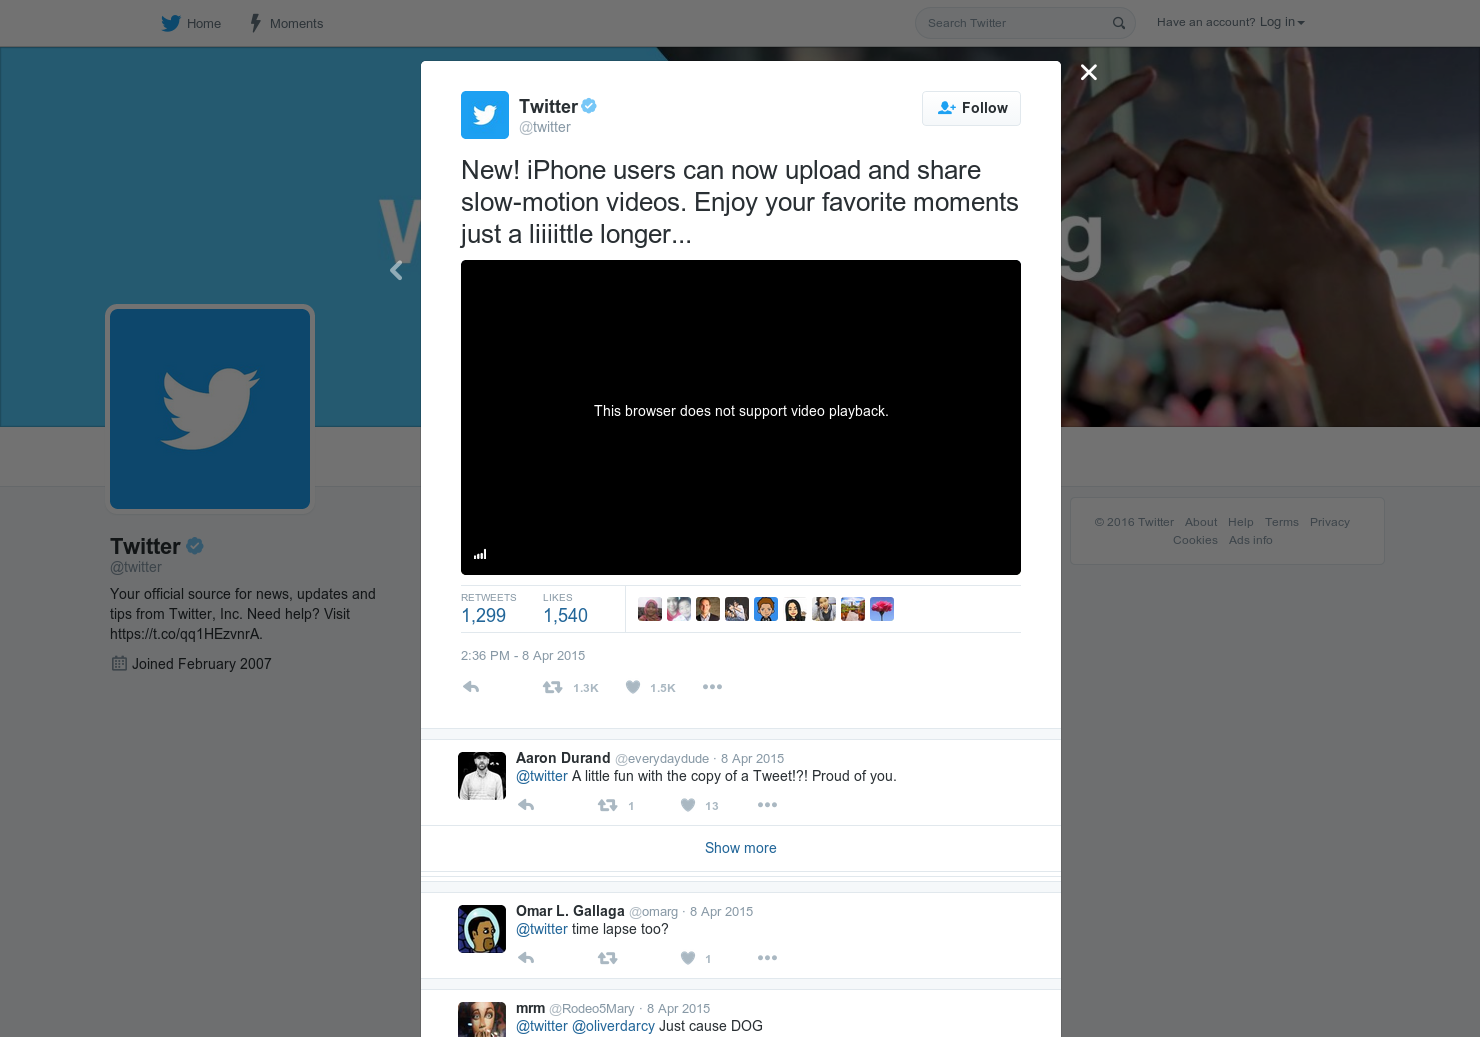This screenshot has width=1480, height=1037.
Task: Click inside the Search Twitter field
Action: [x=1010, y=22]
